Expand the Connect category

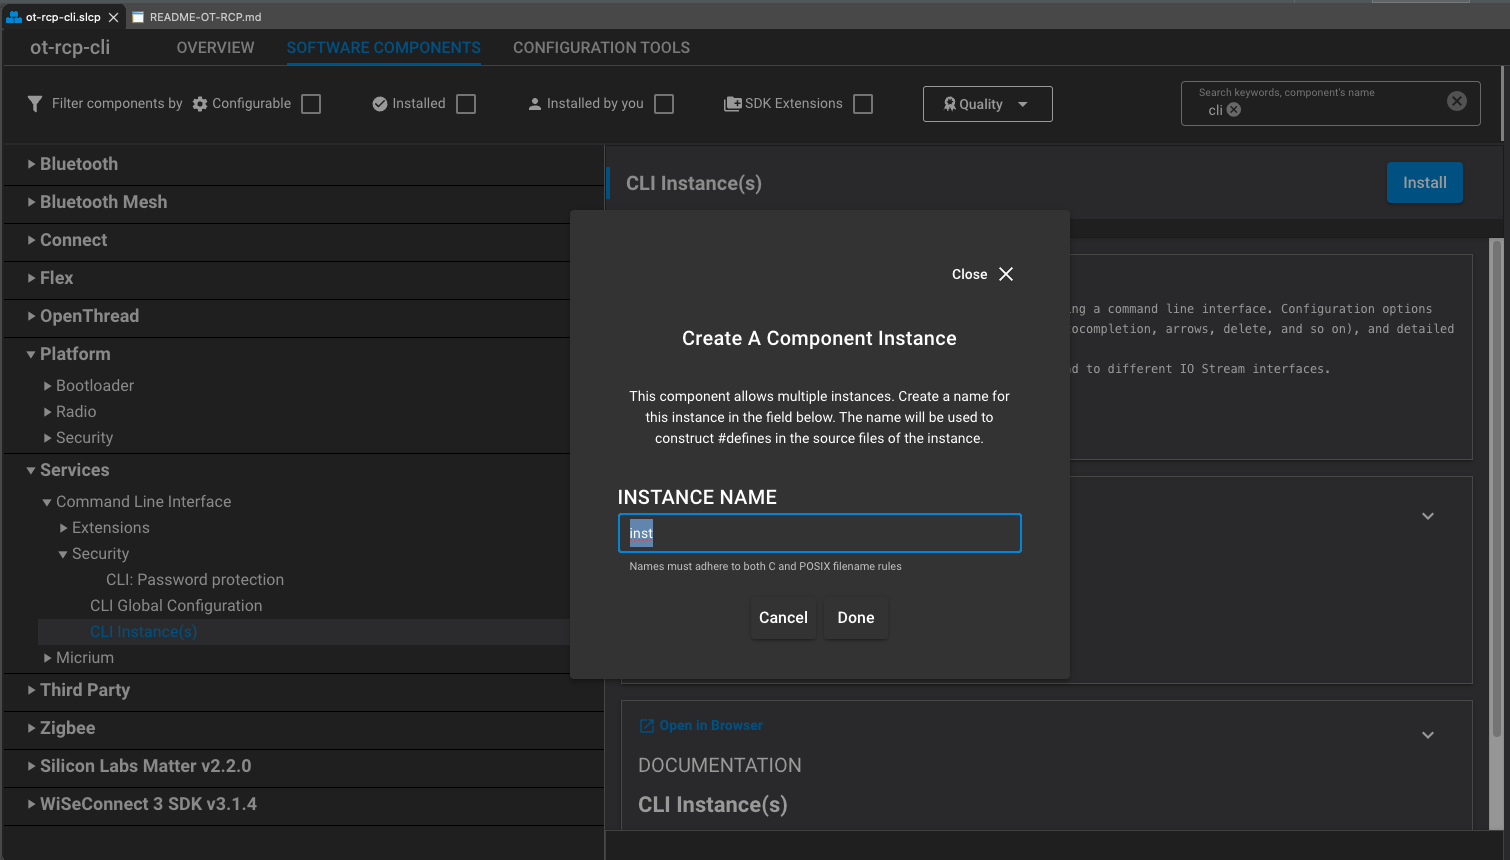click(32, 240)
